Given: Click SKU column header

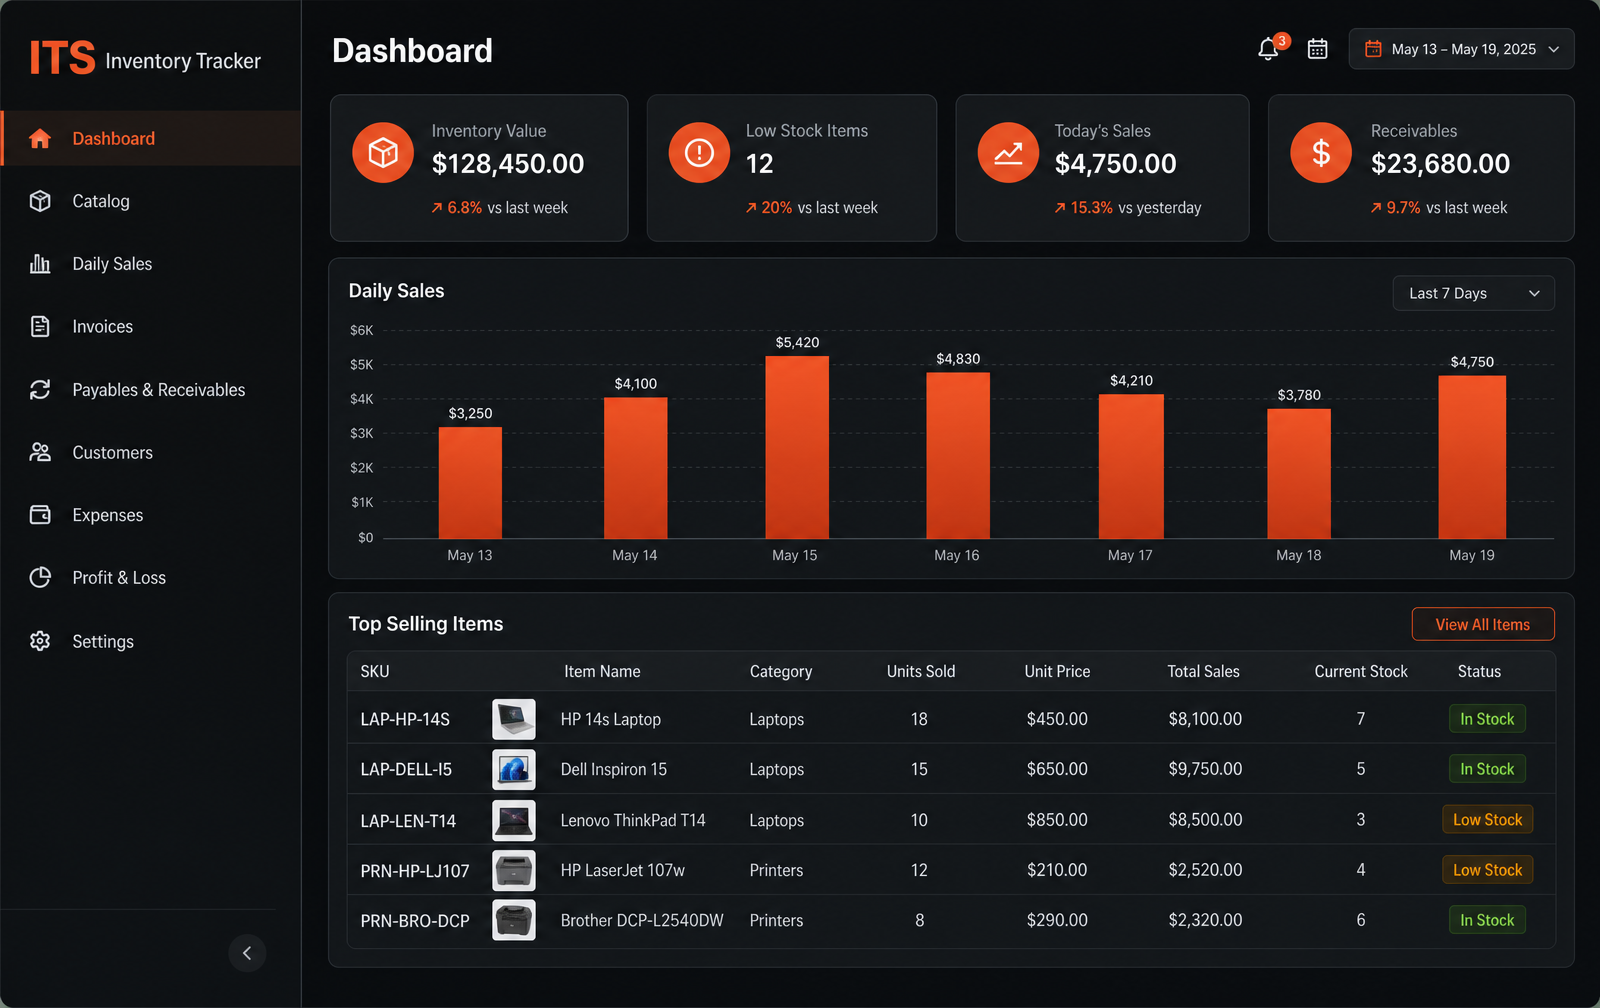Looking at the screenshot, I should click(375, 672).
